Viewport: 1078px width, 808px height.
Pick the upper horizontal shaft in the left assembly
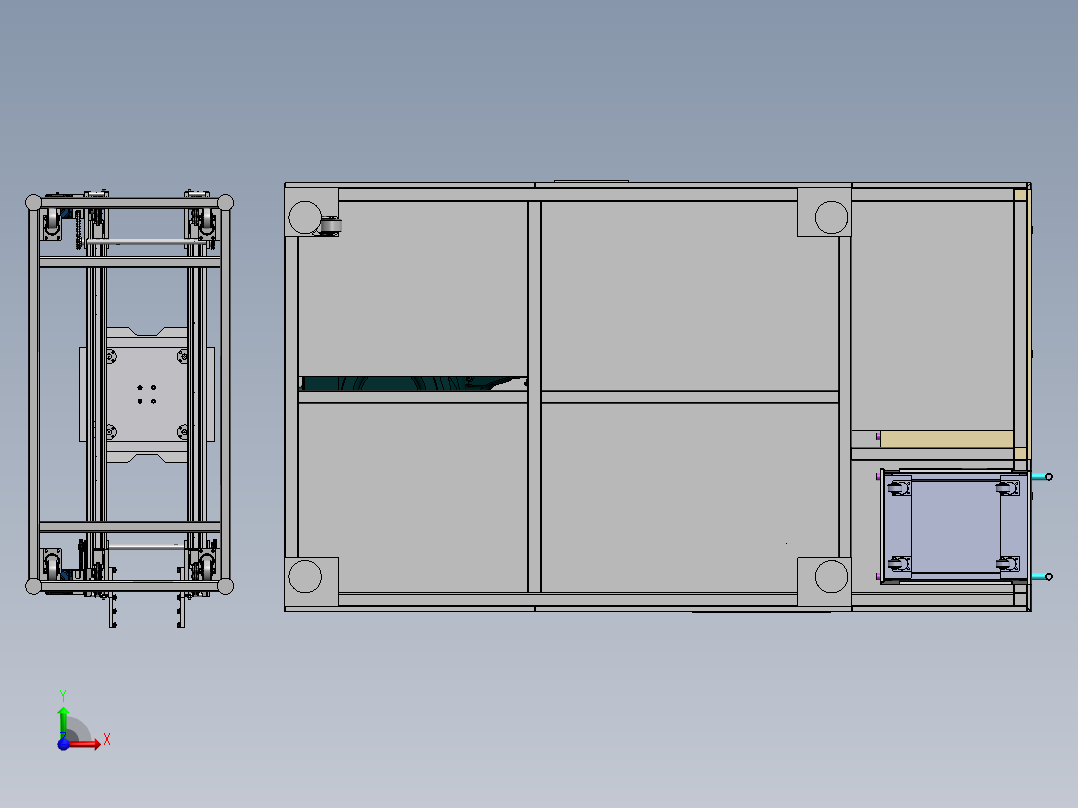(x=146, y=242)
